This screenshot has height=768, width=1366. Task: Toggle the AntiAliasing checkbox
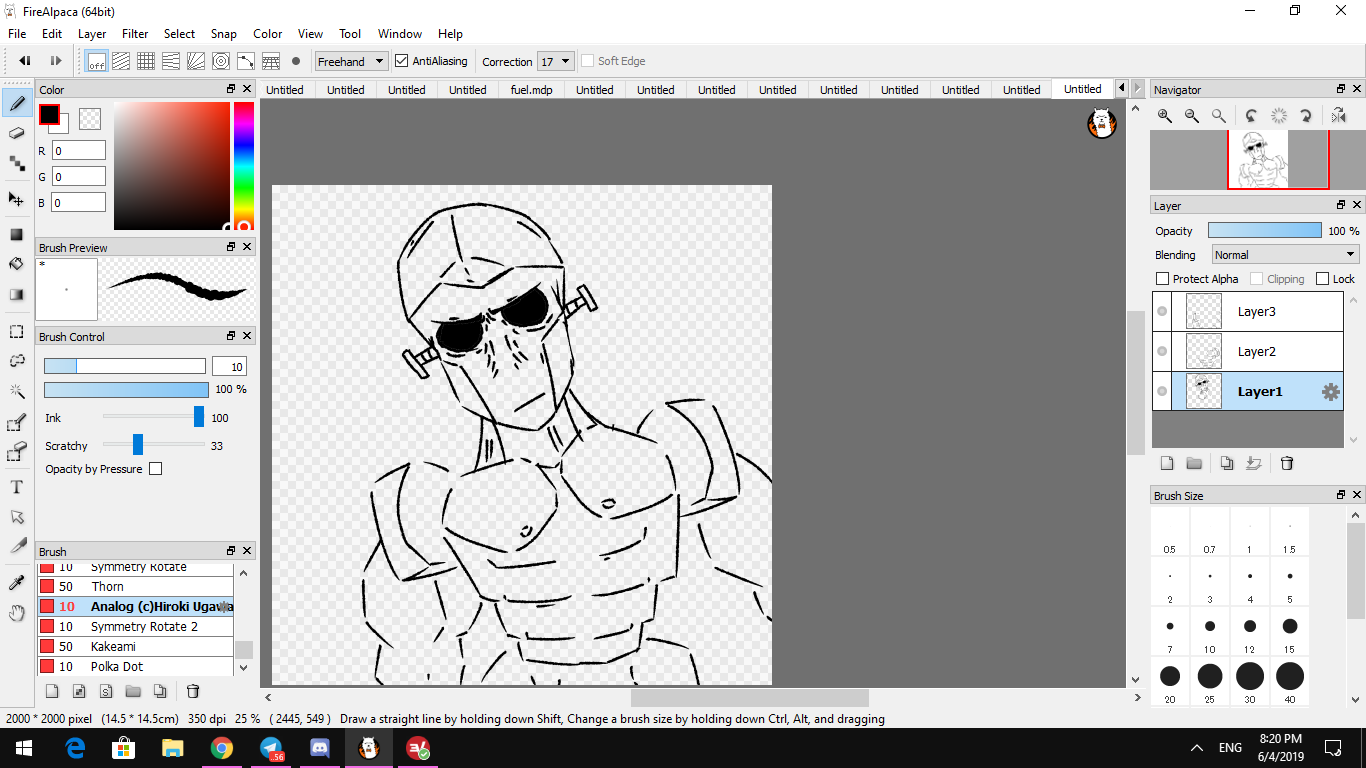[402, 61]
